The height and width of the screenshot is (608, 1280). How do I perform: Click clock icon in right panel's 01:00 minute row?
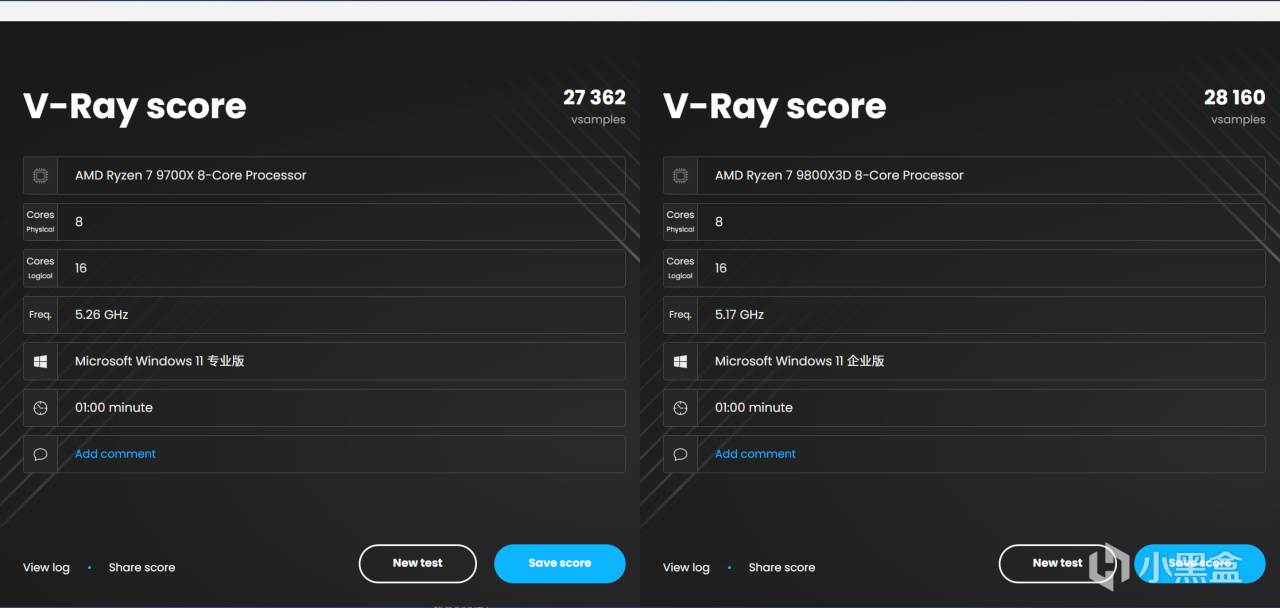tap(680, 408)
